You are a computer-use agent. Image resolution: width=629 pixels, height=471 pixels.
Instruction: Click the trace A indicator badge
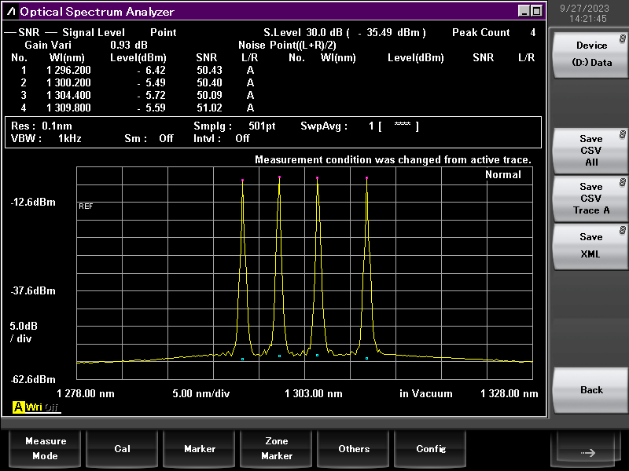pos(19,407)
